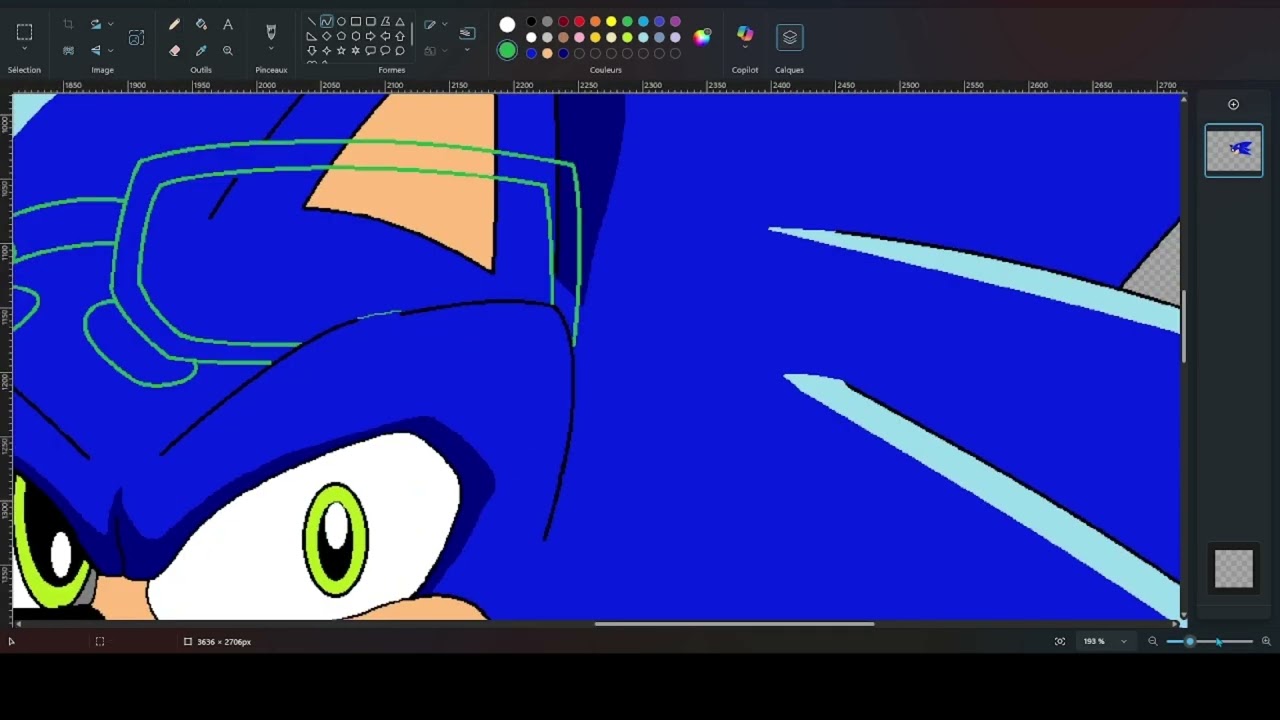This screenshot has width=1280, height=720.
Task: Click the zoom out magnifier button
Action: click(1152, 641)
